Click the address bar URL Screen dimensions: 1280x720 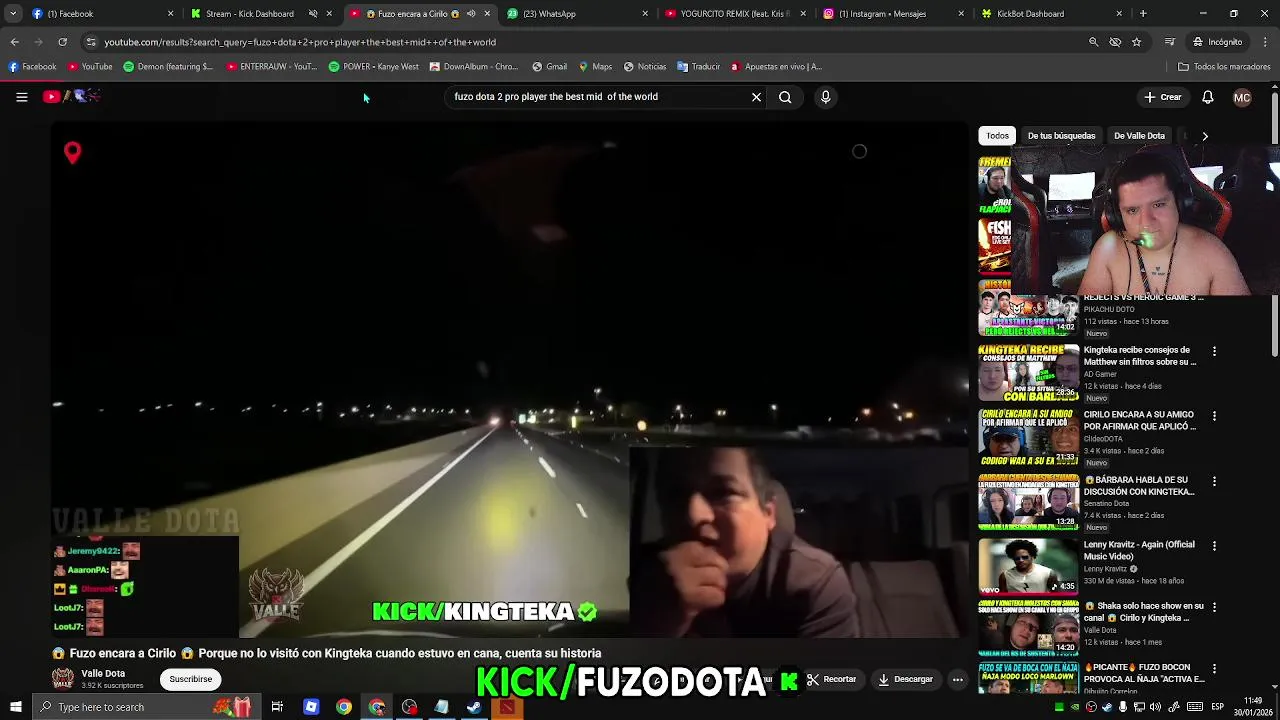(x=300, y=42)
